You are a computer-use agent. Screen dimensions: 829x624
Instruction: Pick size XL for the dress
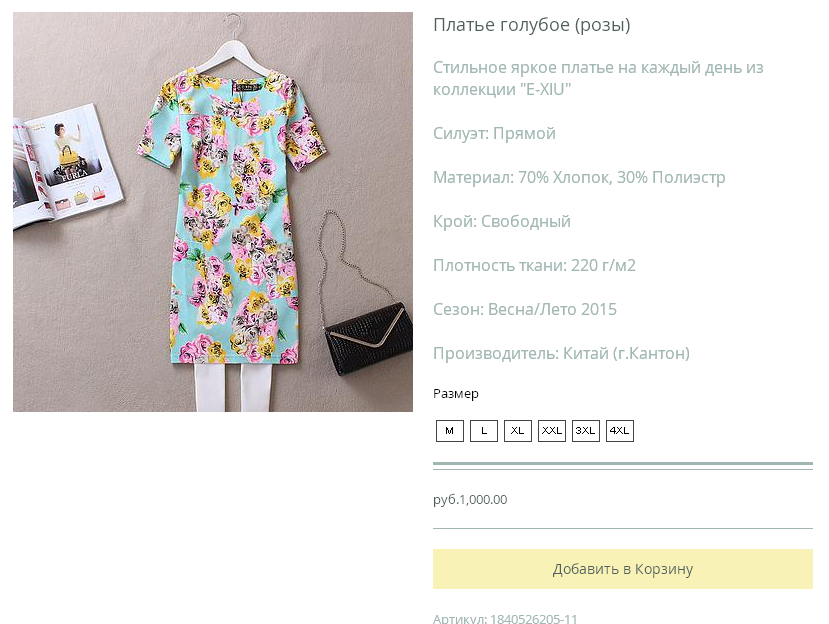[x=518, y=431]
